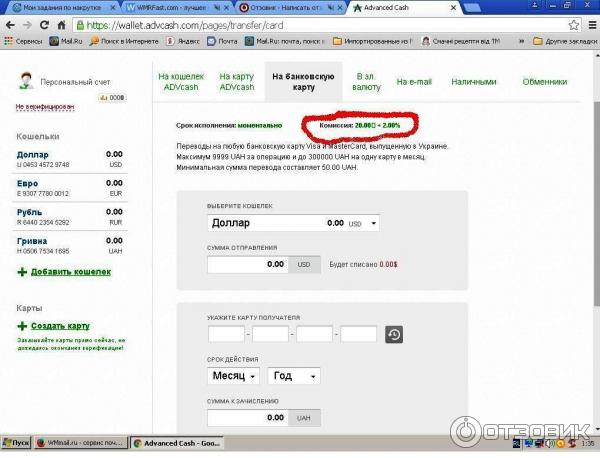Click the Создать карту link
Image resolution: width=600 pixels, height=458 pixels.
(60, 326)
